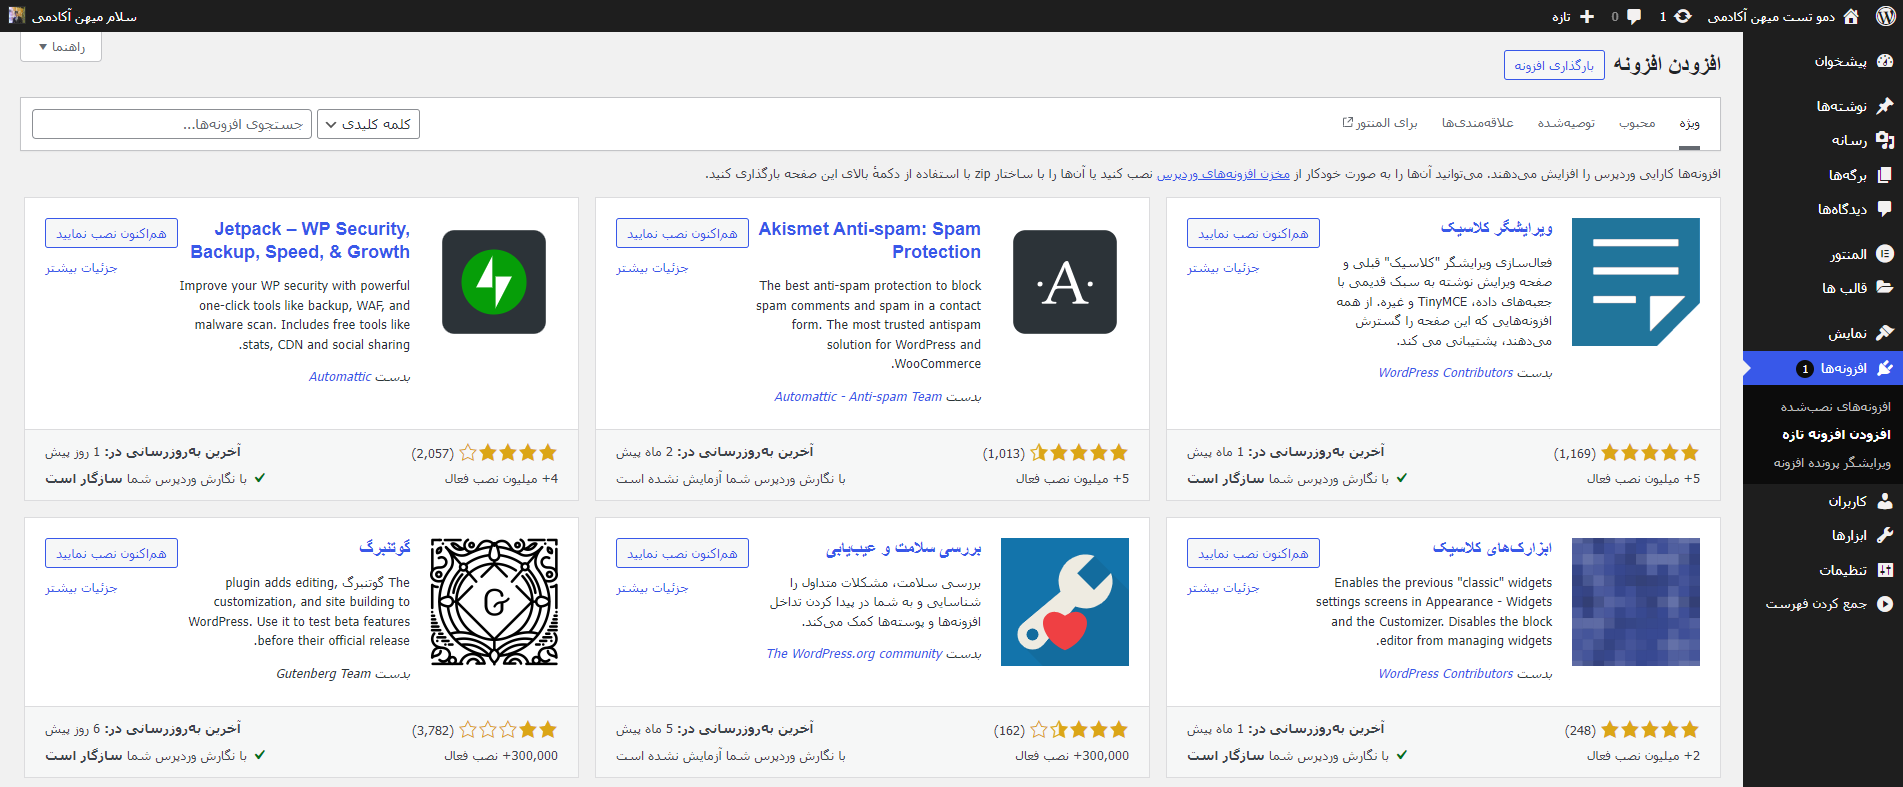This screenshot has width=1903, height=787.
Task: Click the Jetpack plugin icon
Action: (494, 282)
